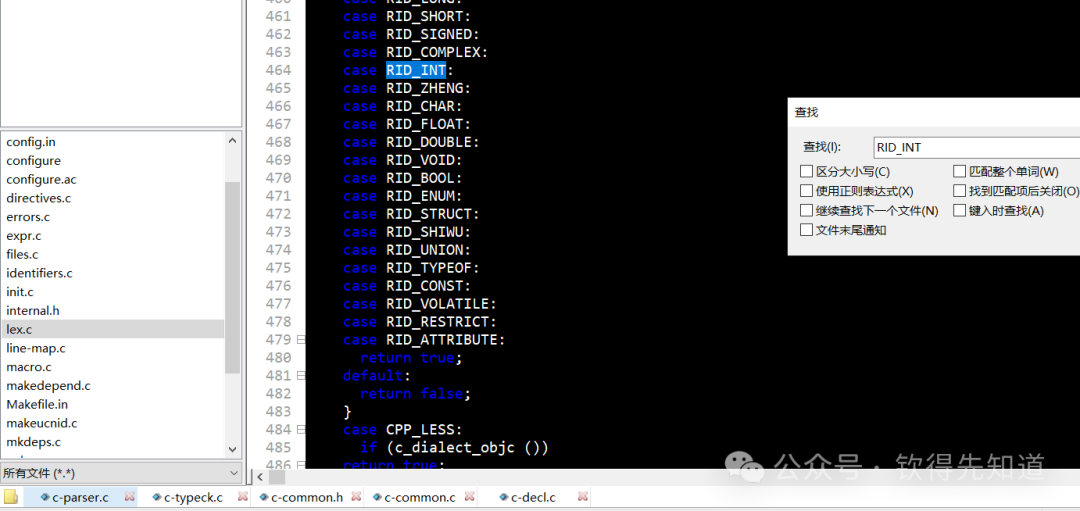Click the horizontal scrollbar thumb under the code

tap(277, 477)
